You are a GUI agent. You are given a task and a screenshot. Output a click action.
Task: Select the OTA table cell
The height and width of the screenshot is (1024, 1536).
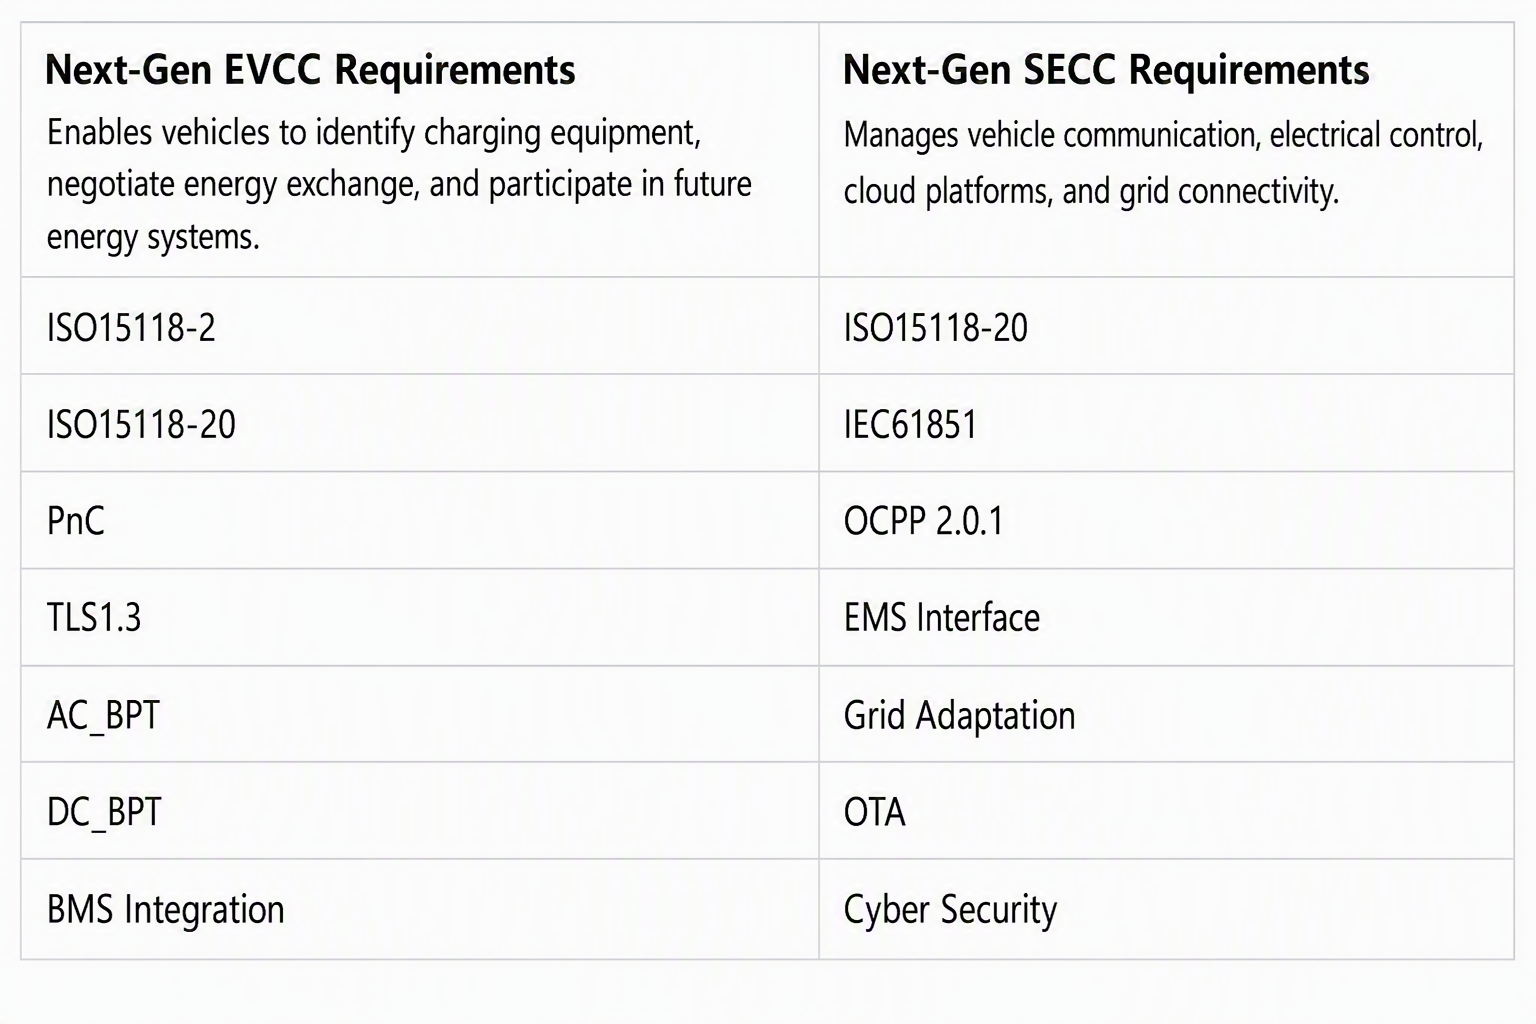click(1166, 811)
